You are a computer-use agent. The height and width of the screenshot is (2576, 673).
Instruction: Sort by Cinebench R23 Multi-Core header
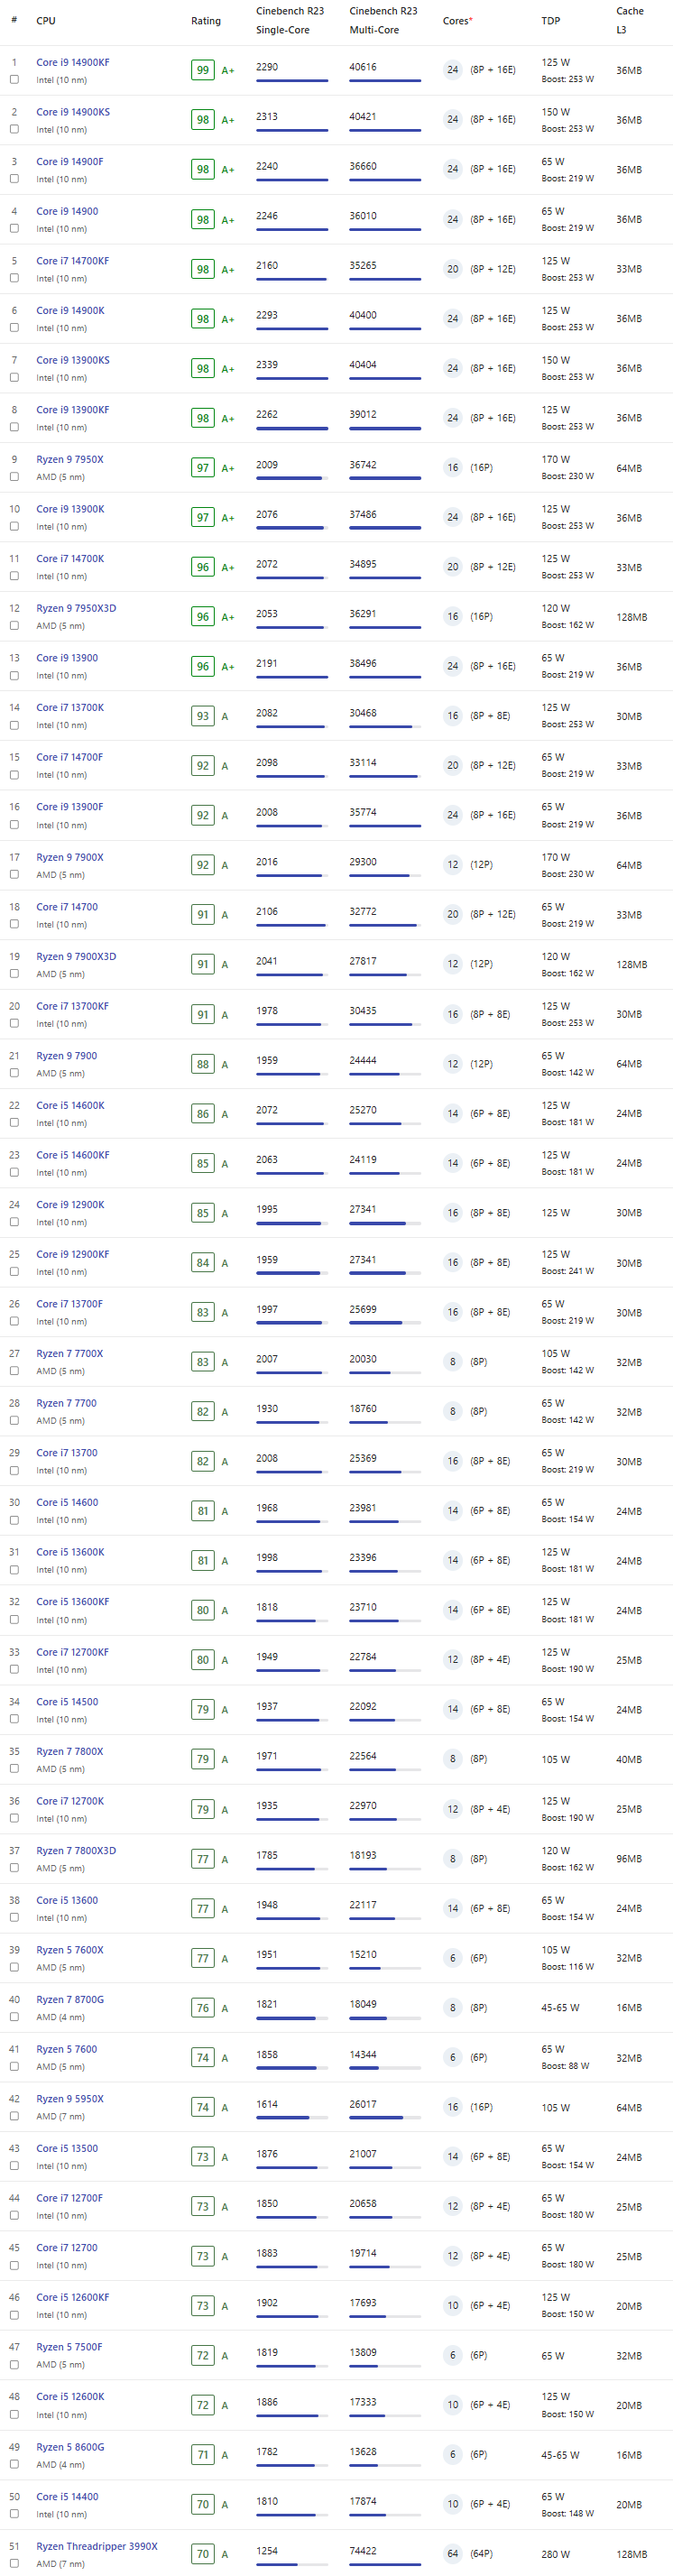coord(383,21)
